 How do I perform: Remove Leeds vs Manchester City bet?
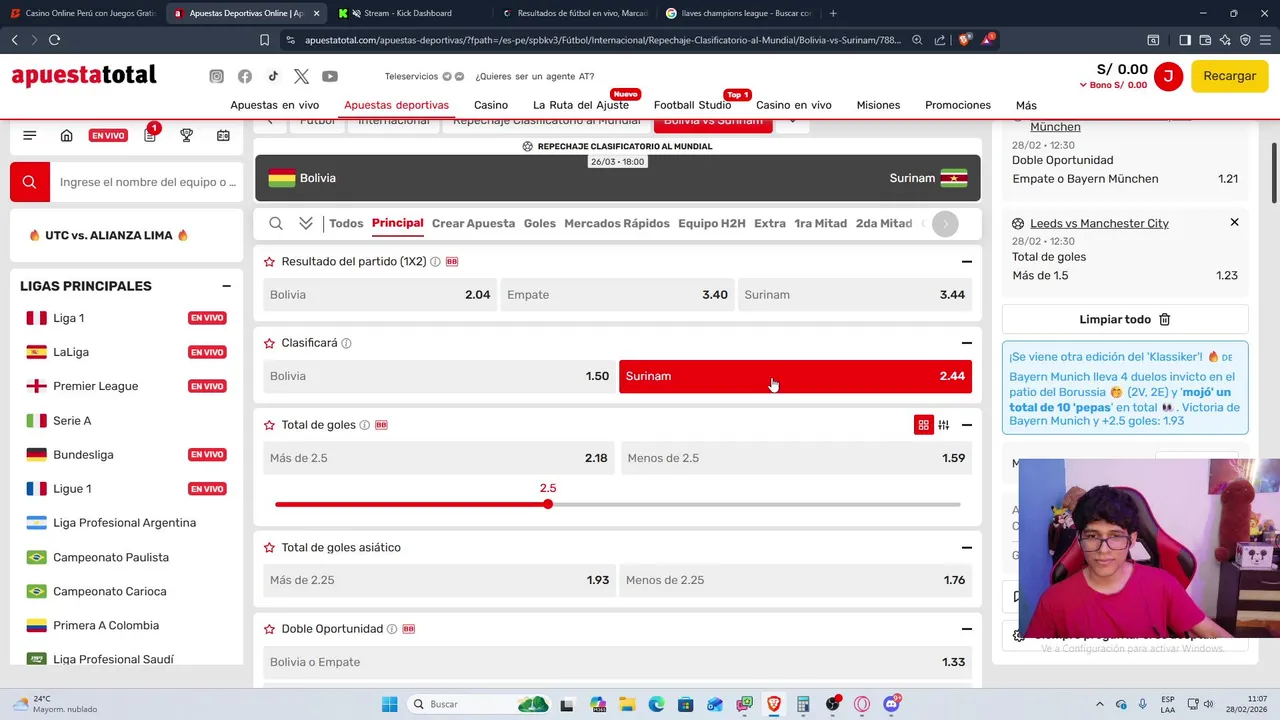[1234, 222]
